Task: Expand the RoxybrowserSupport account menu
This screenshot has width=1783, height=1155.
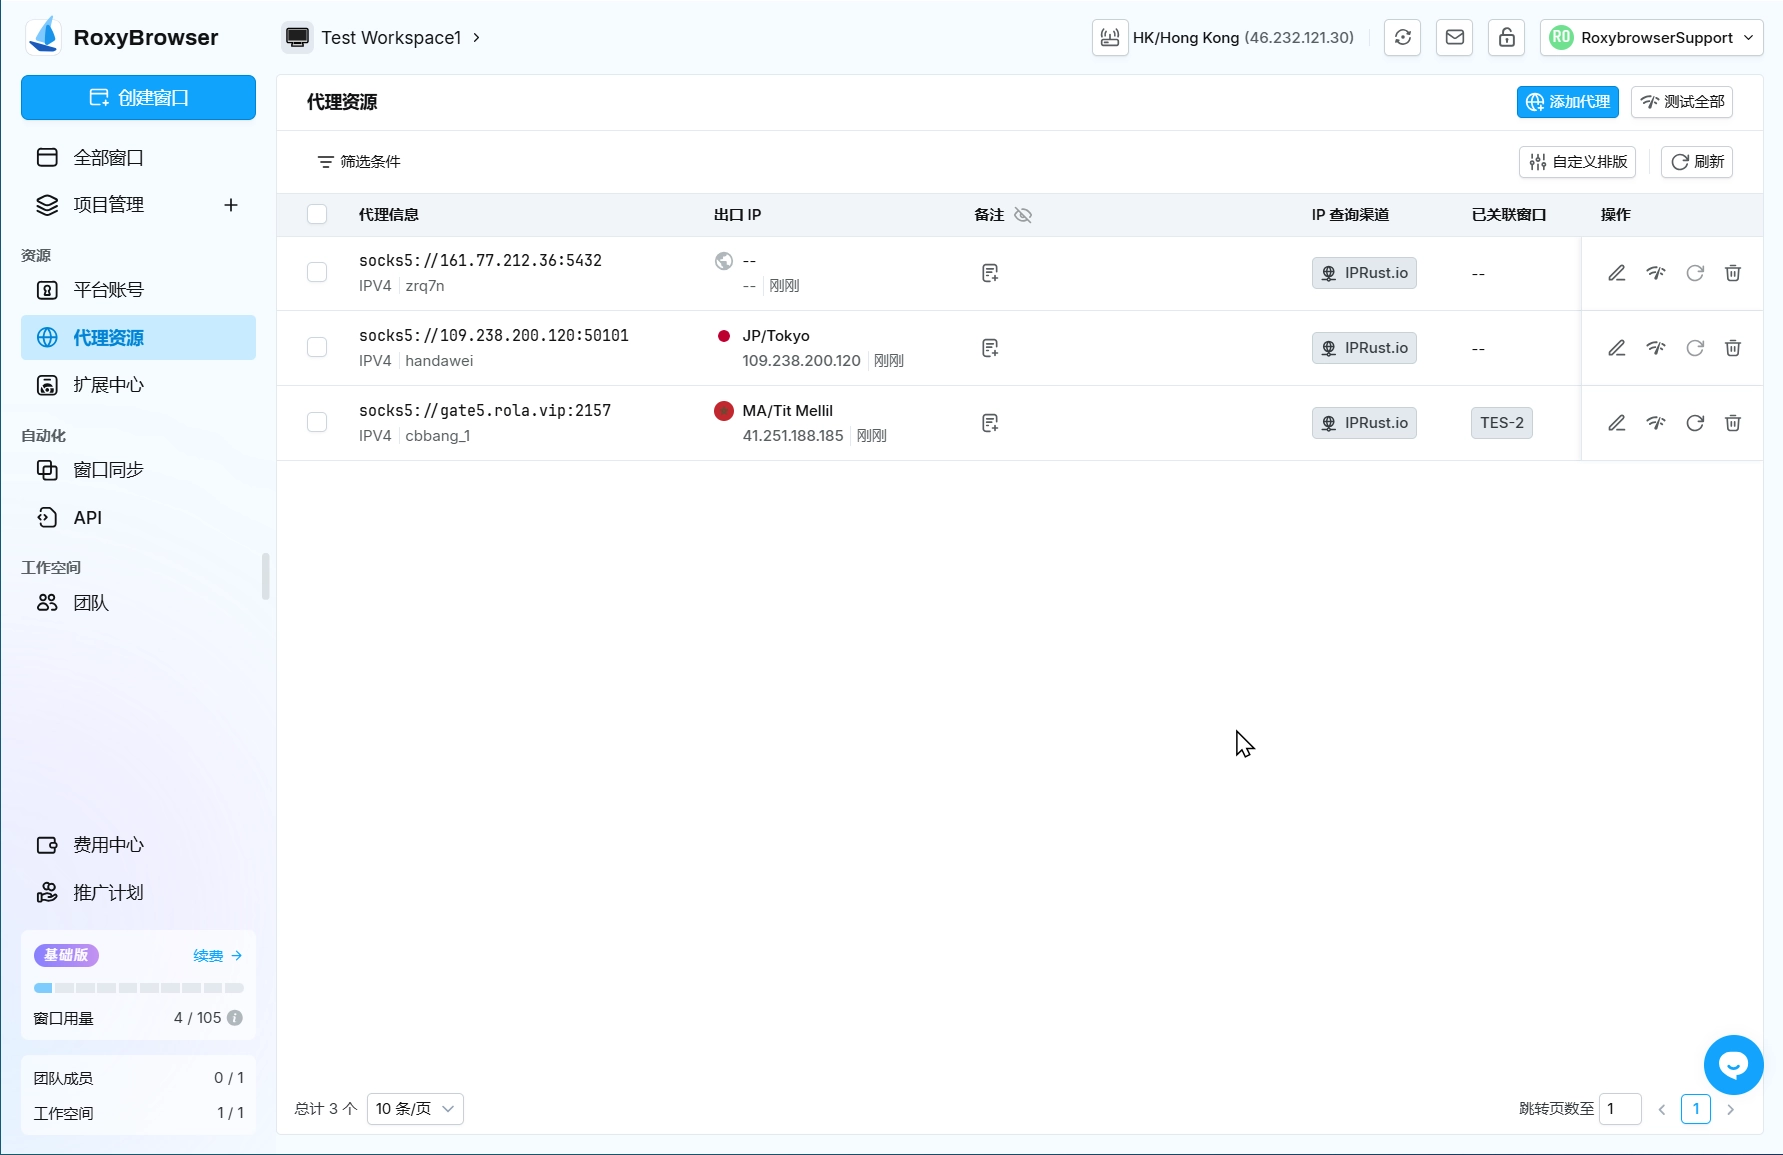Action: (x=1651, y=38)
